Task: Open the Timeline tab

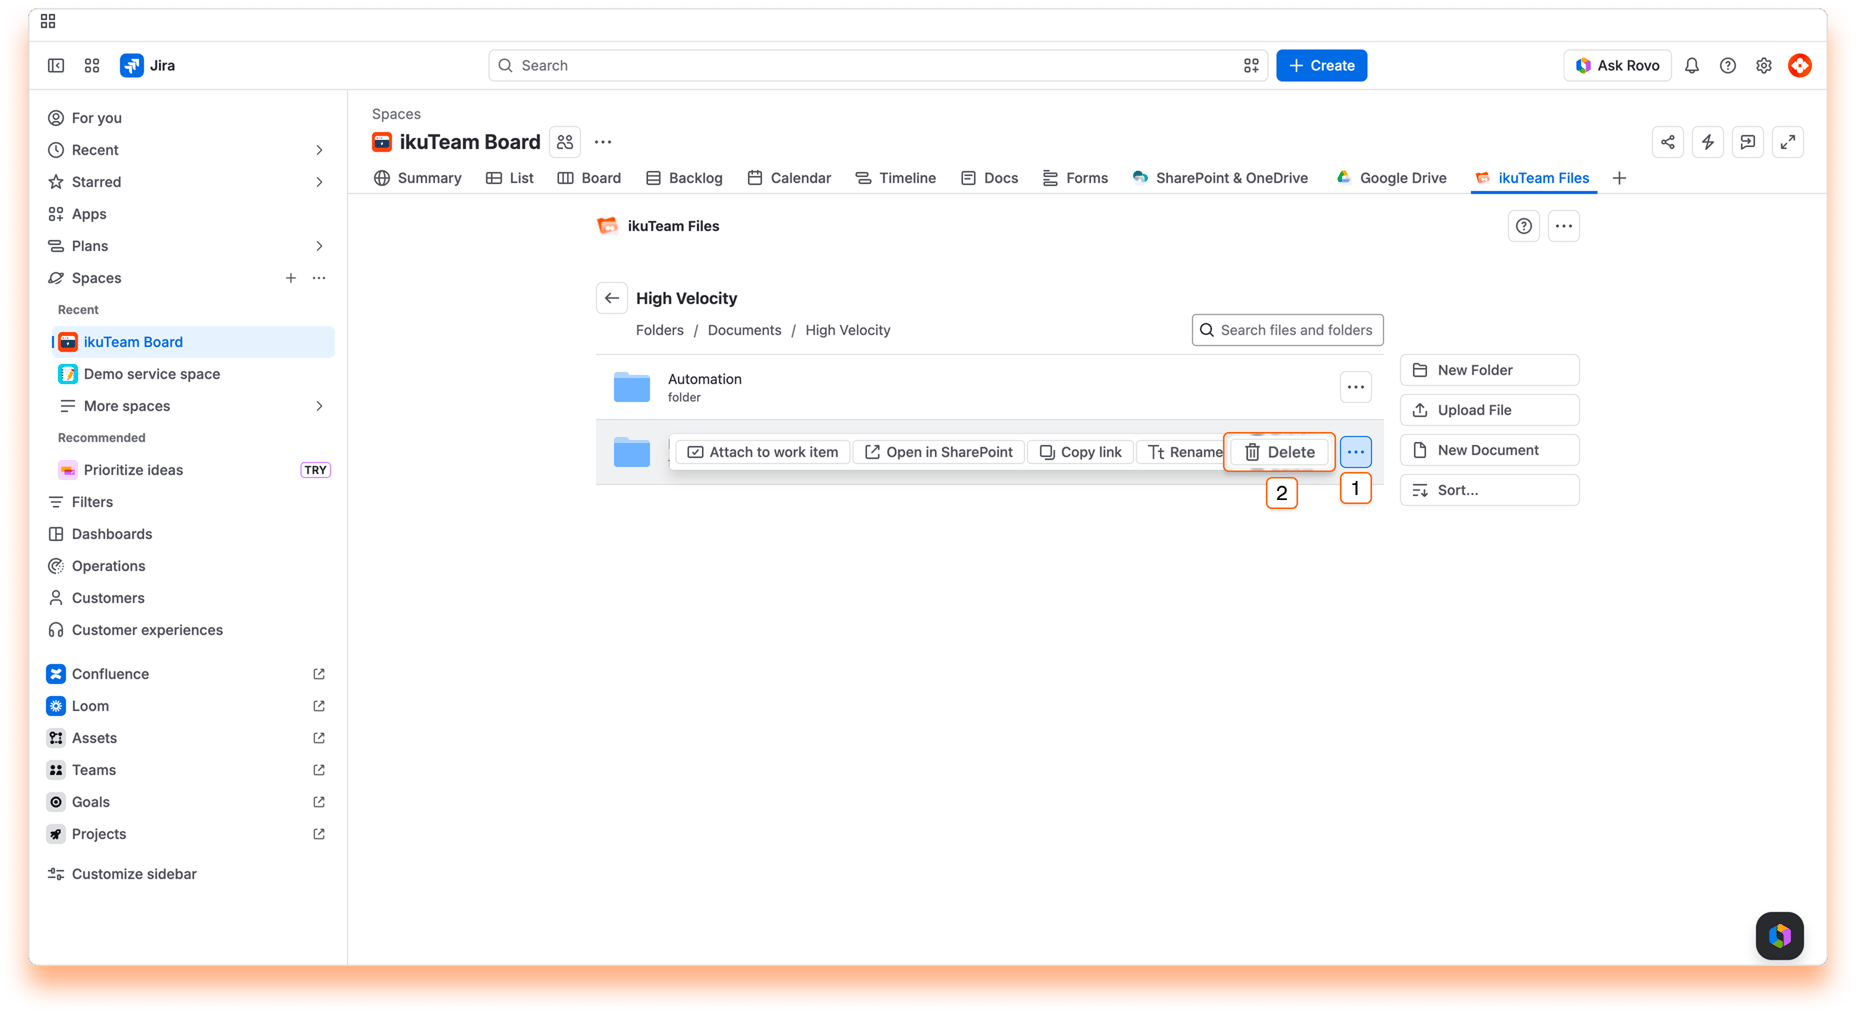Action: tap(896, 178)
